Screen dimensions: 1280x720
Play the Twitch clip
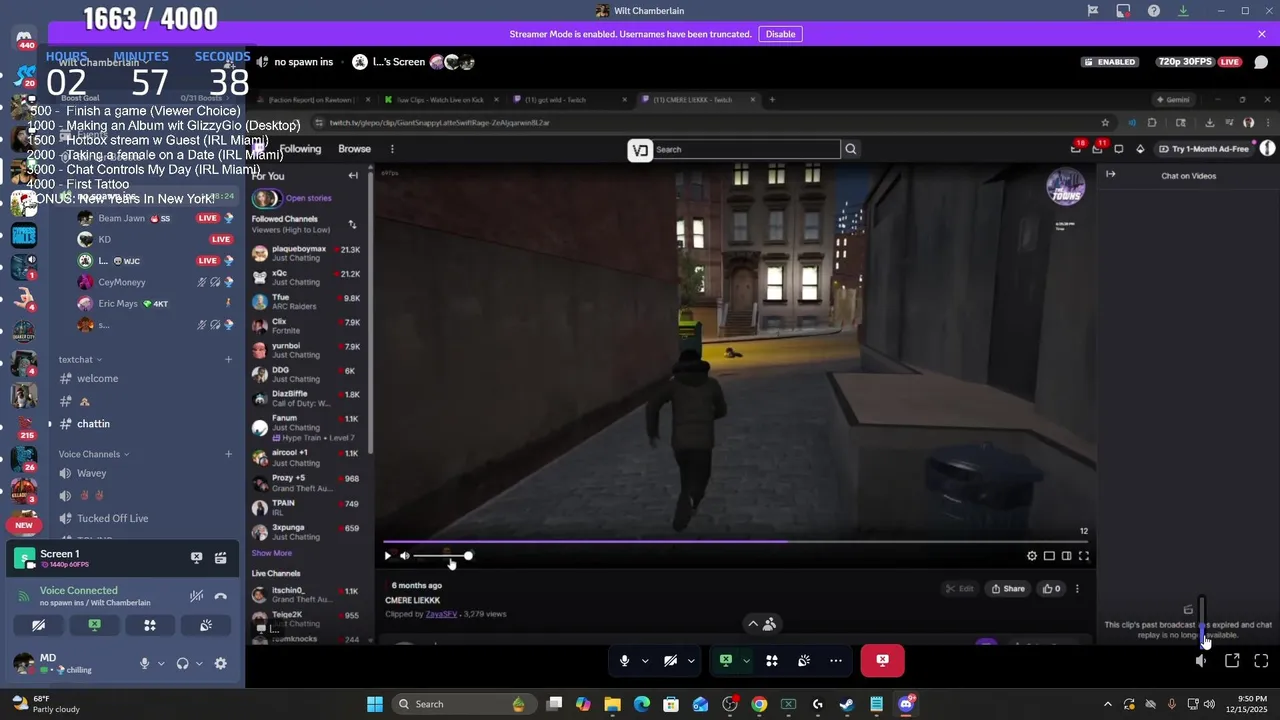pyautogui.click(x=388, y=556)
